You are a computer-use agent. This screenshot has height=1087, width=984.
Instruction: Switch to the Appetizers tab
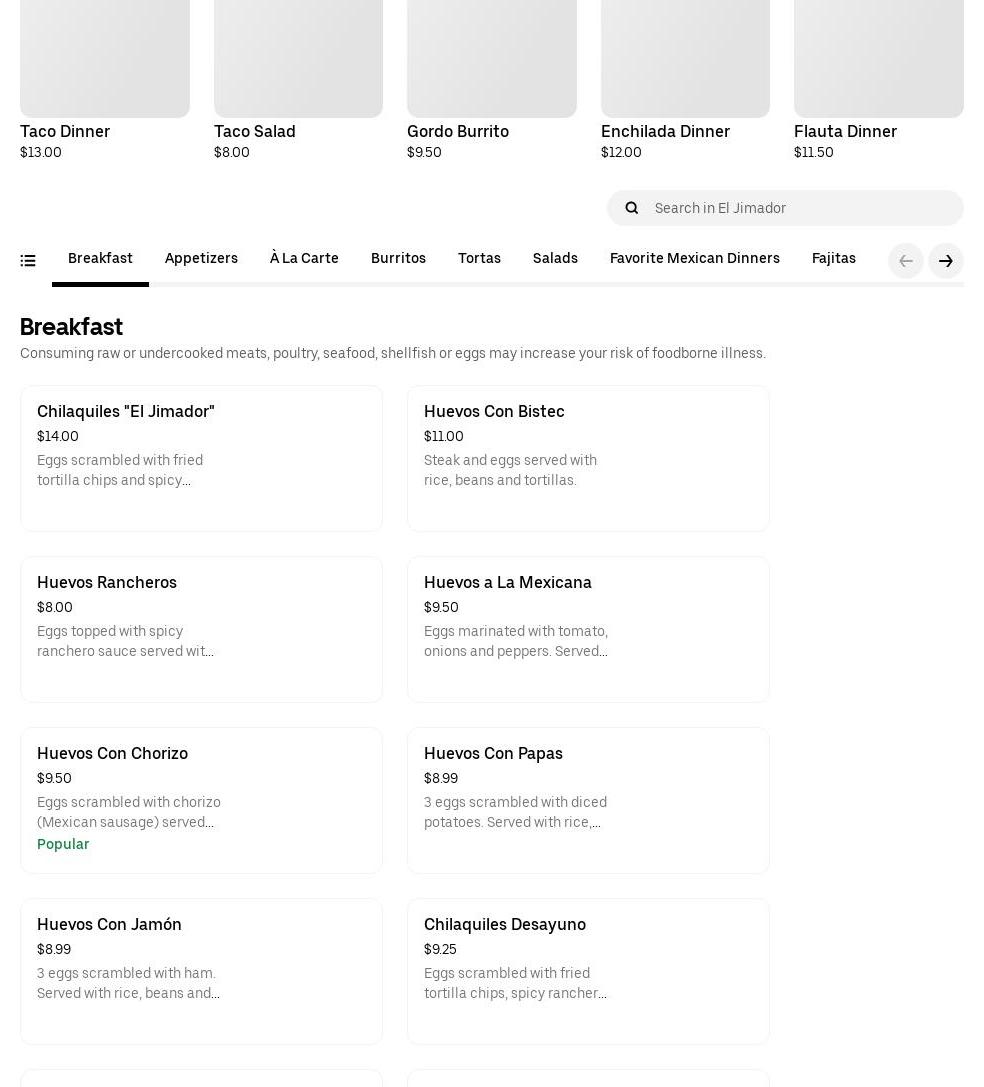point(201,259)
